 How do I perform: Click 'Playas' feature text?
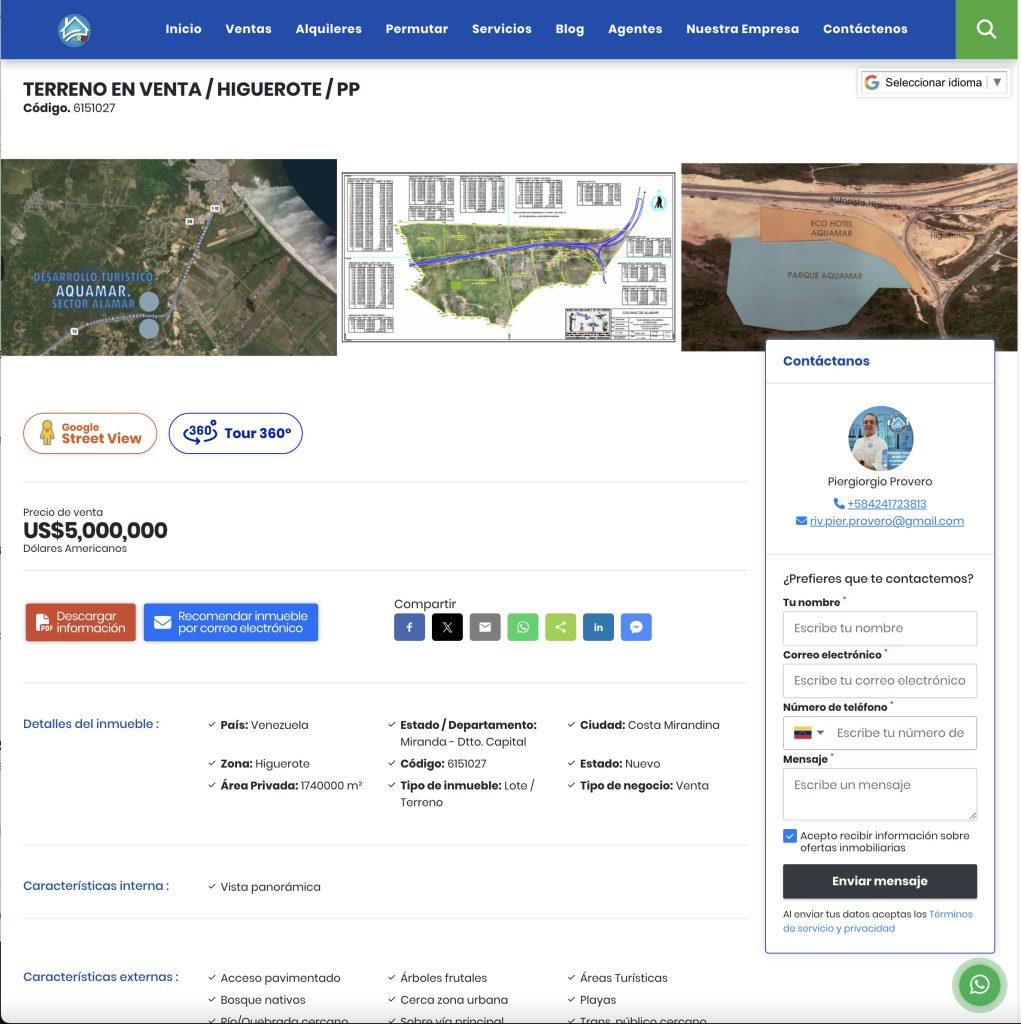pyautogui.click(x=598, y=1000)
